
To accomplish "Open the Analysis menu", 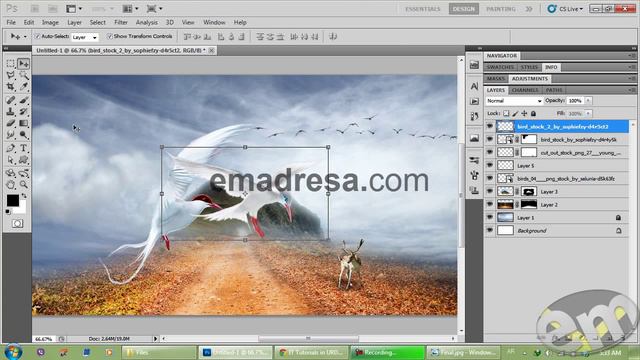I will tap(147, 22).
